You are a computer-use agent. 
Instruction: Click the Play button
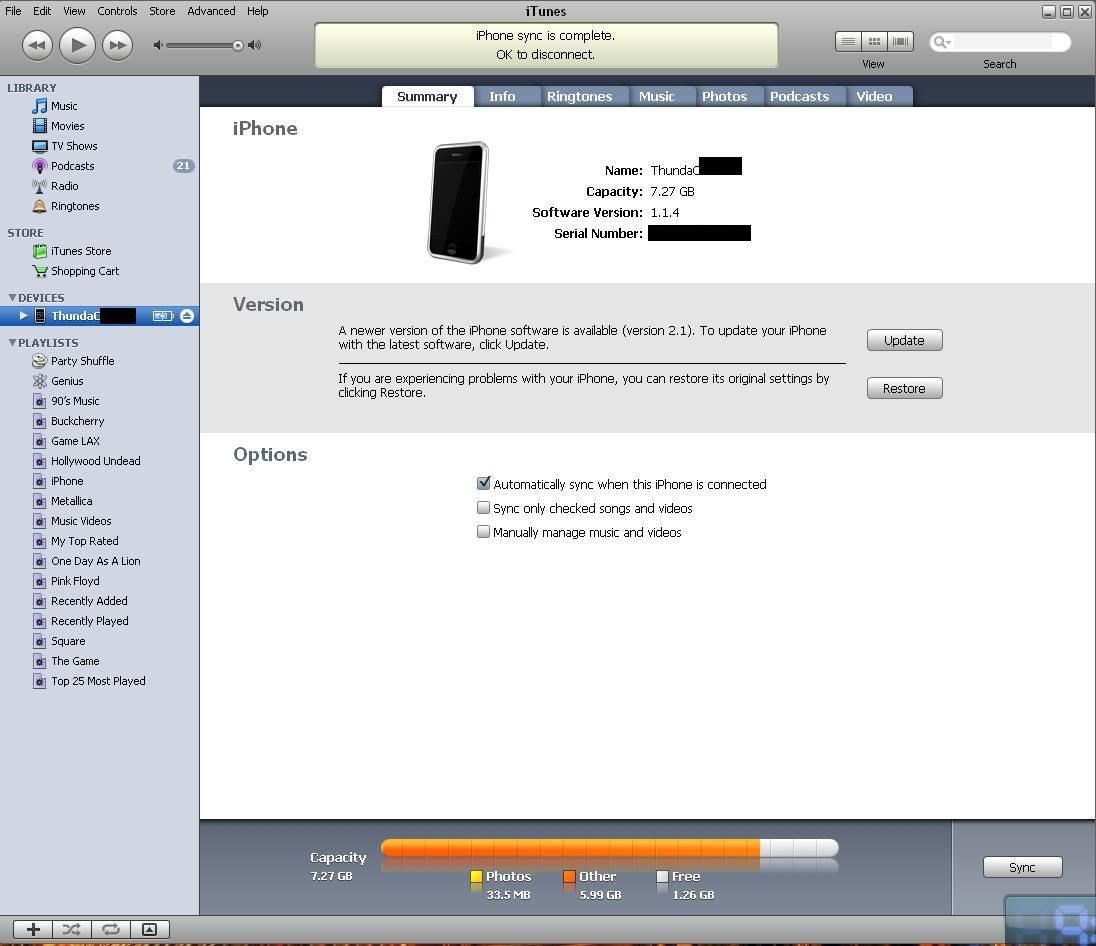pos(77,45)
